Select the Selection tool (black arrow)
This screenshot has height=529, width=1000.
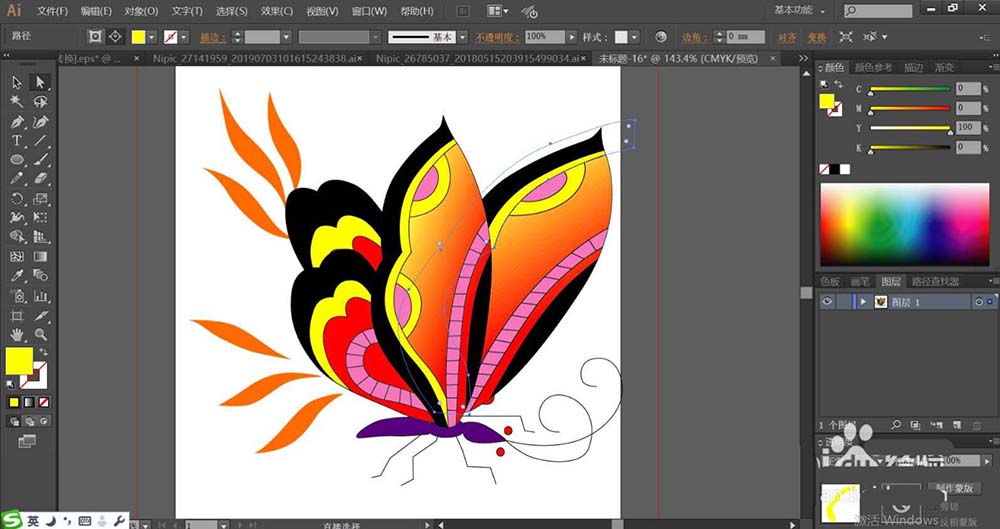(17, 82)
